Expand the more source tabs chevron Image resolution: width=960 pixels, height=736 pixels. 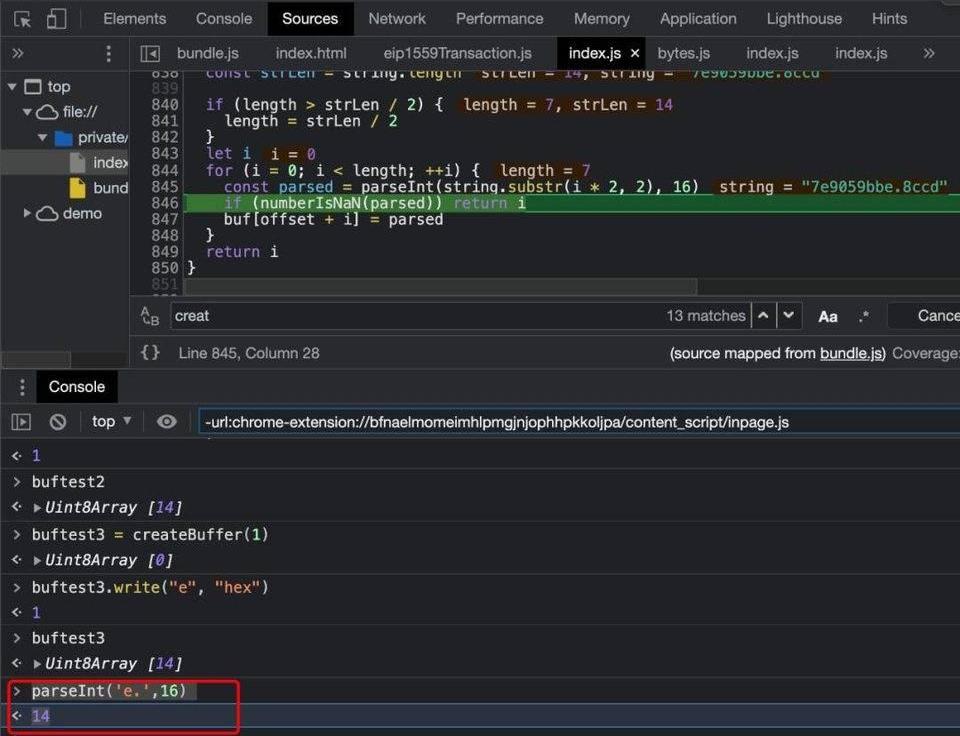[929, 53]
